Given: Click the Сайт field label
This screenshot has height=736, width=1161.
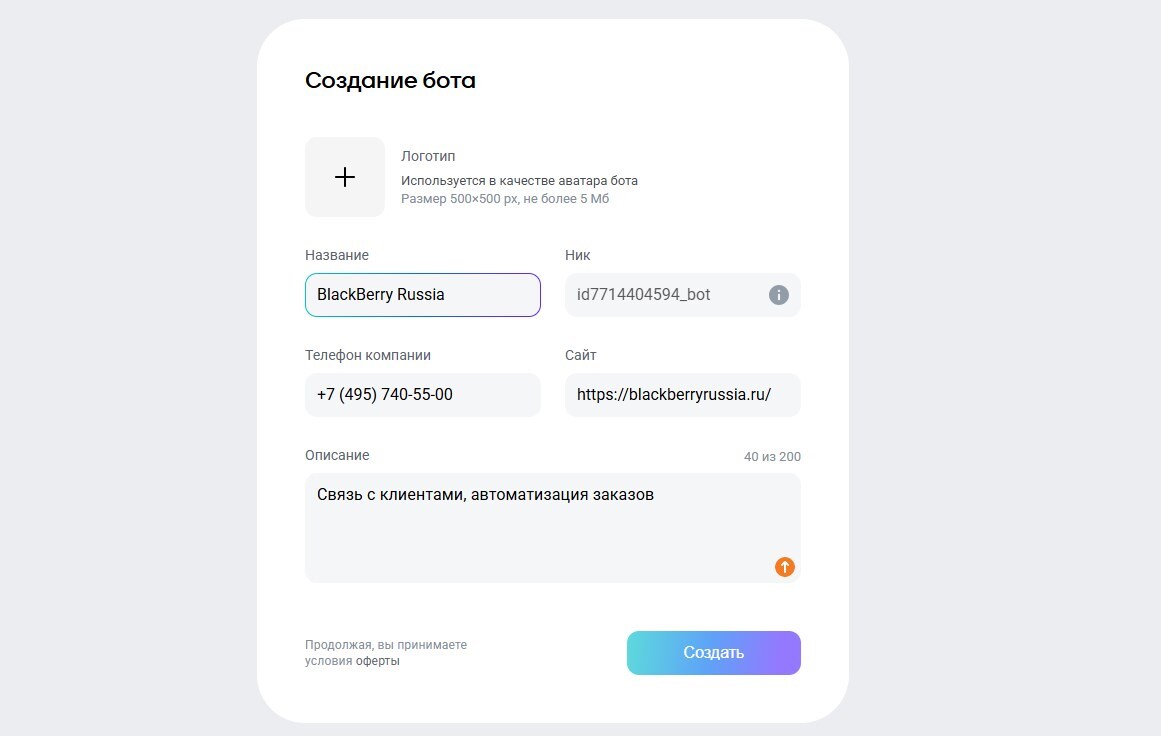Looking at the screenshot, I should [x=581, y=355].
